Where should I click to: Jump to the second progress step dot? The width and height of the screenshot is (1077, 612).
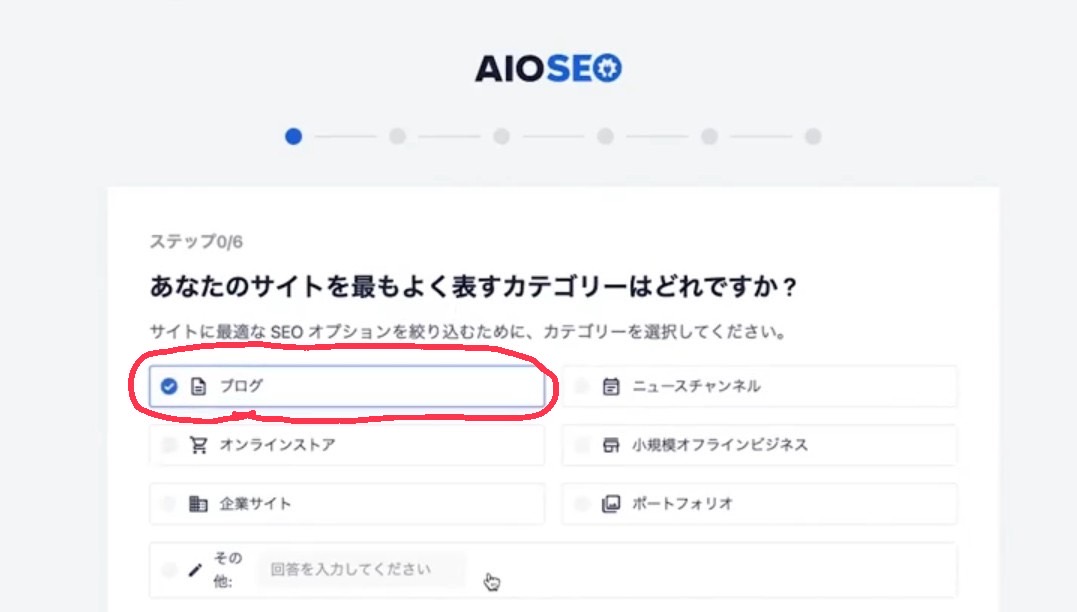(x=397, y=136)
